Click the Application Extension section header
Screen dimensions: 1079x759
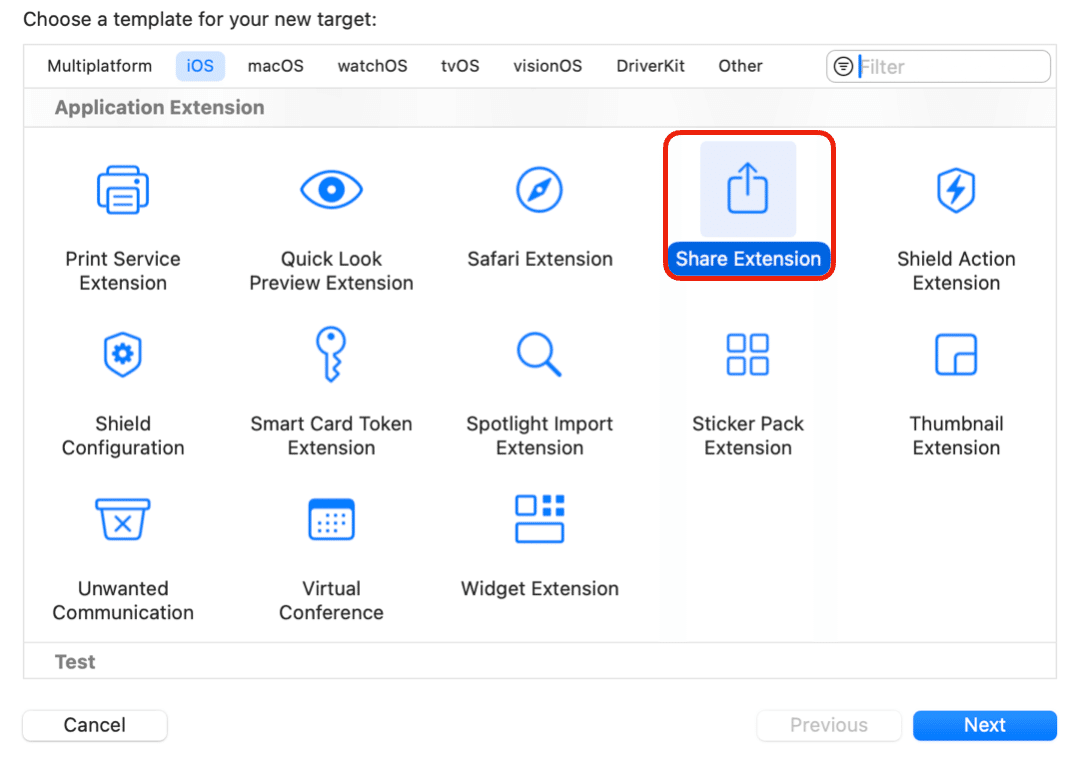click(x=160, y=107)
